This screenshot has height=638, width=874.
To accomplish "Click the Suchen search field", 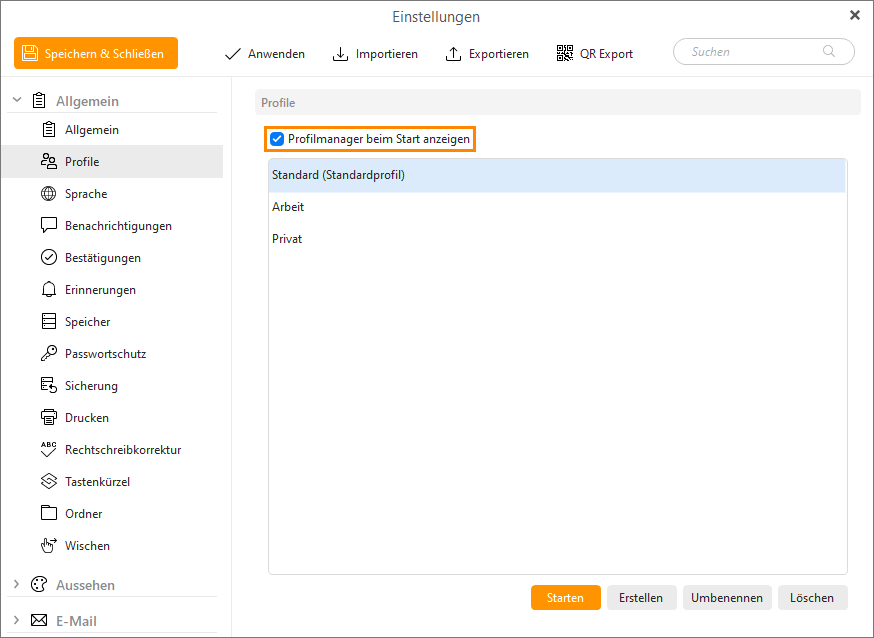I will coord(755,52).
